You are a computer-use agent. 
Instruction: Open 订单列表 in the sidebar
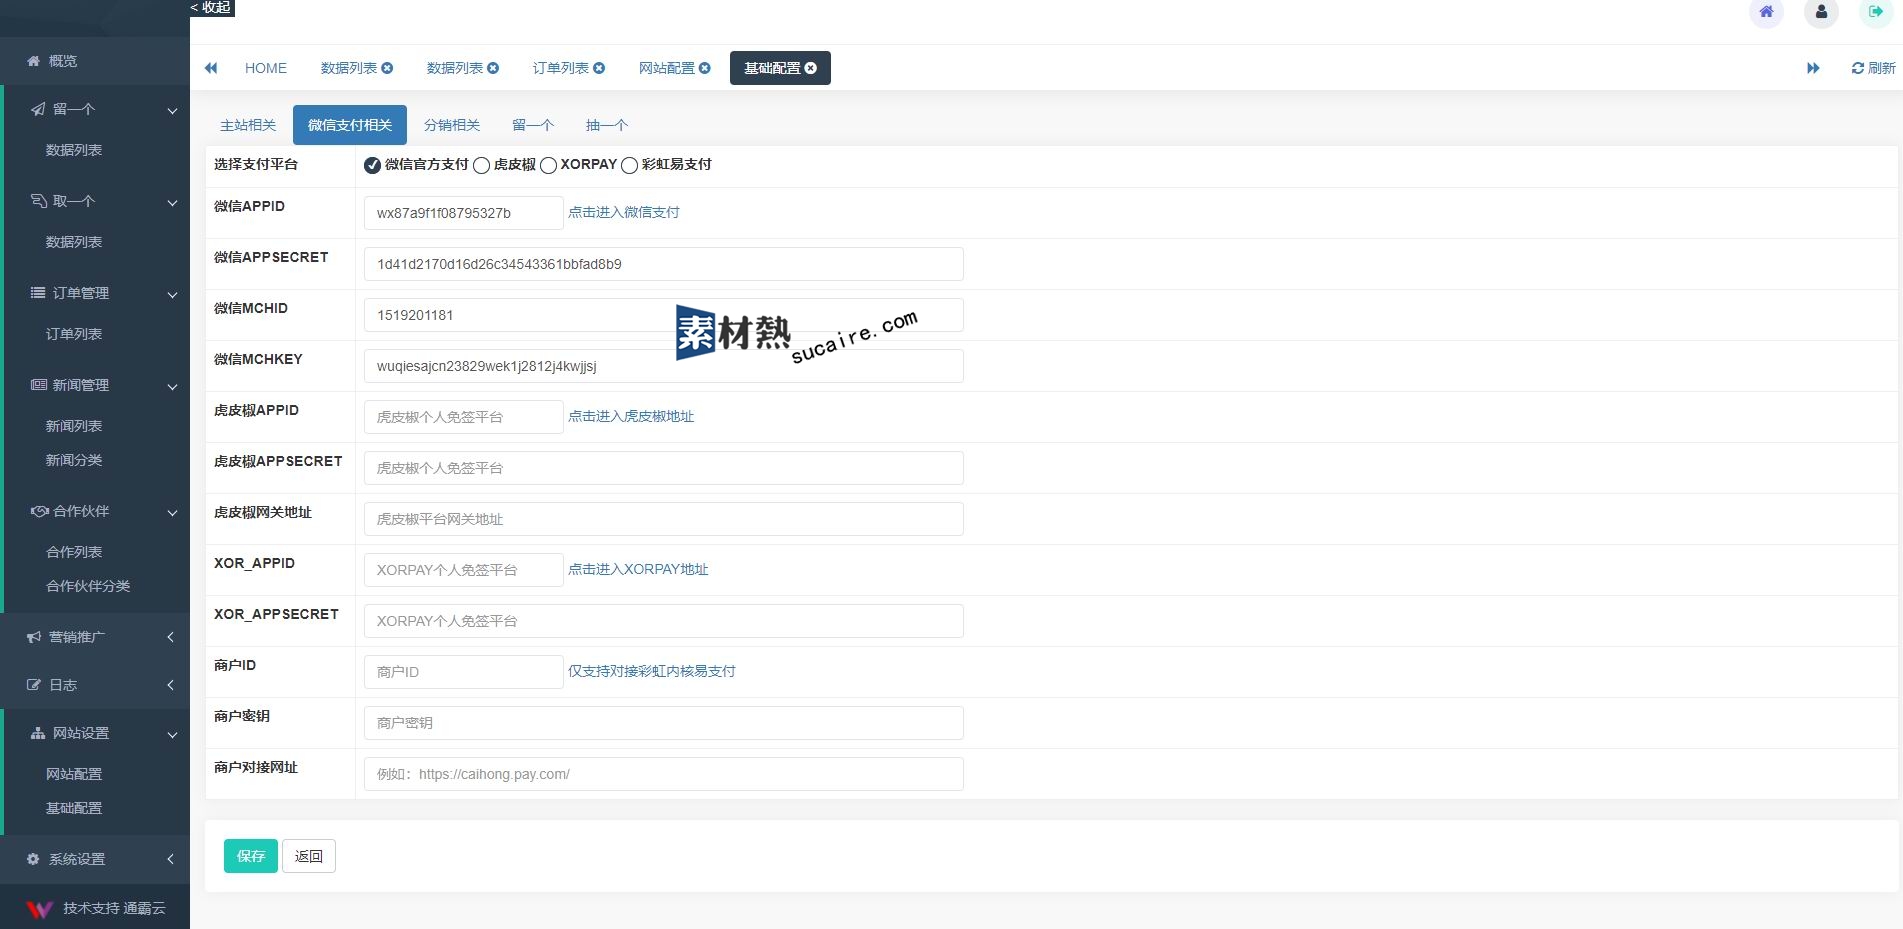tap(74, 334)
